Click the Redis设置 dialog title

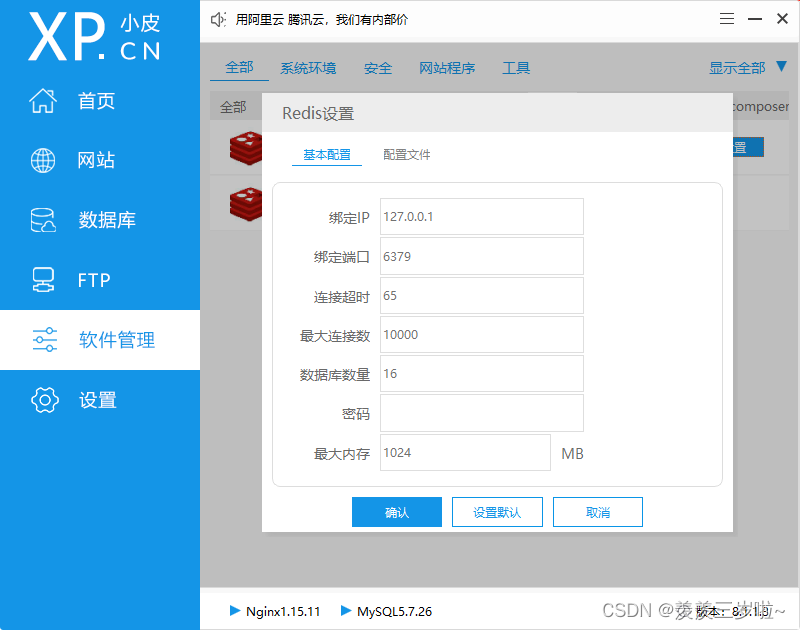[x=318, y=113]
